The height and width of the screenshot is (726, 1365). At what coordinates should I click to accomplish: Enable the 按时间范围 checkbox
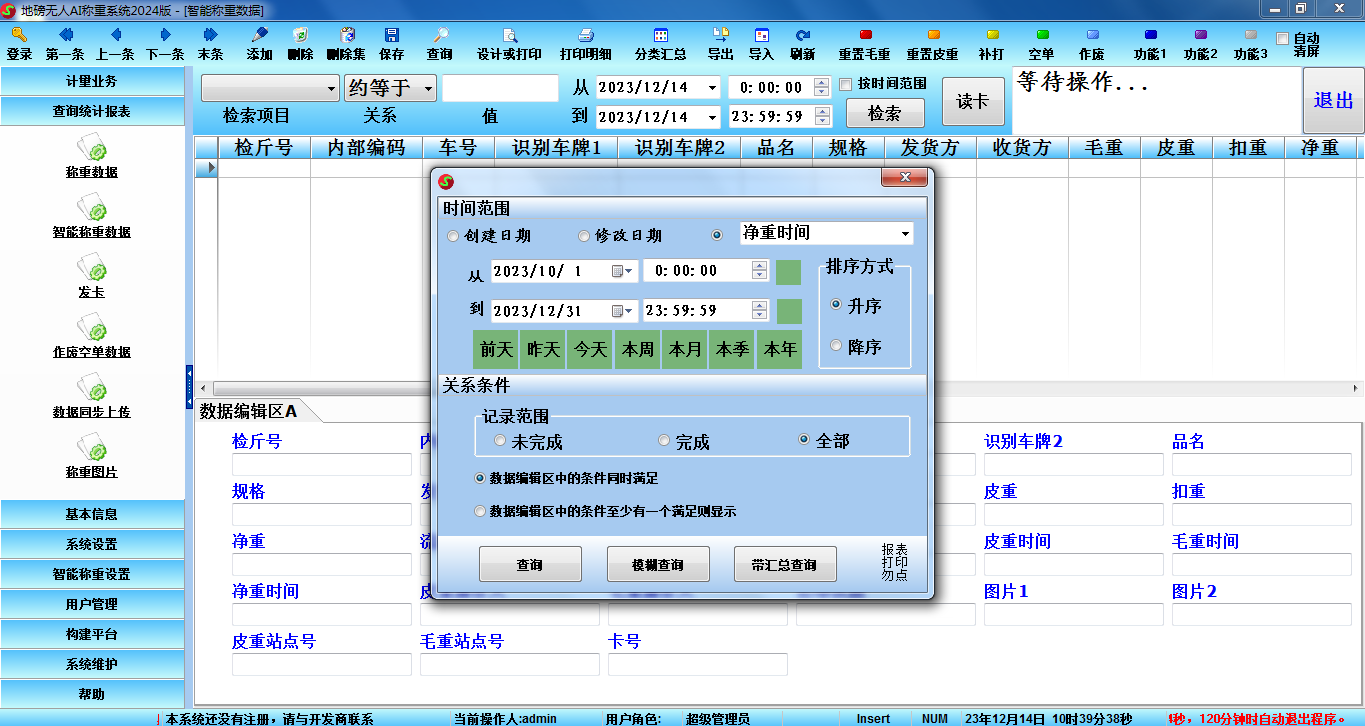click(x=845, y=84)
